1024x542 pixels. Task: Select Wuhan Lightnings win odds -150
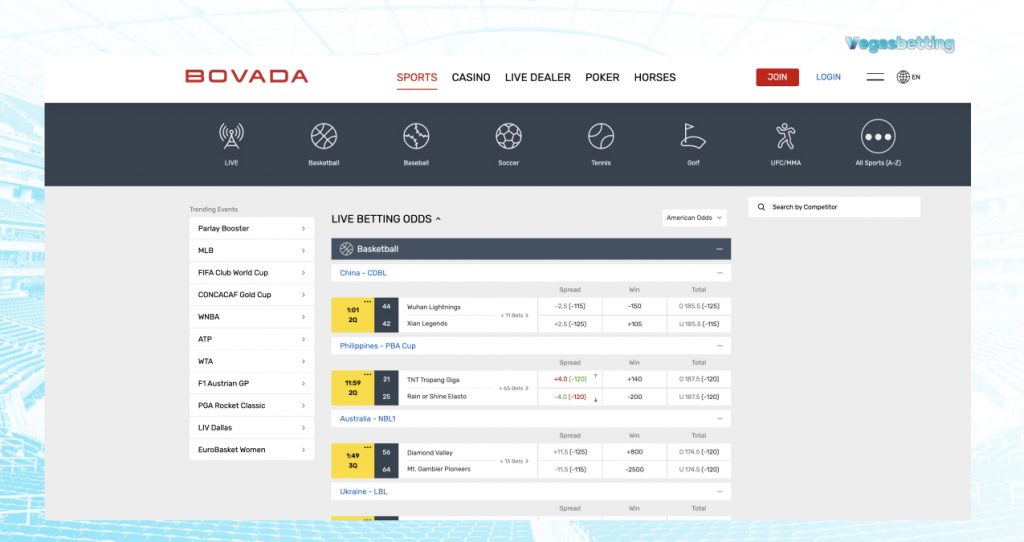(634, 306)
